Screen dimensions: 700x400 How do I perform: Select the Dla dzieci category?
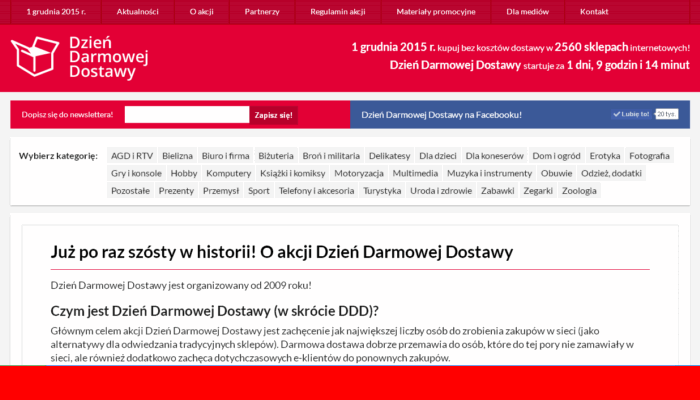[x=438, y=156]
